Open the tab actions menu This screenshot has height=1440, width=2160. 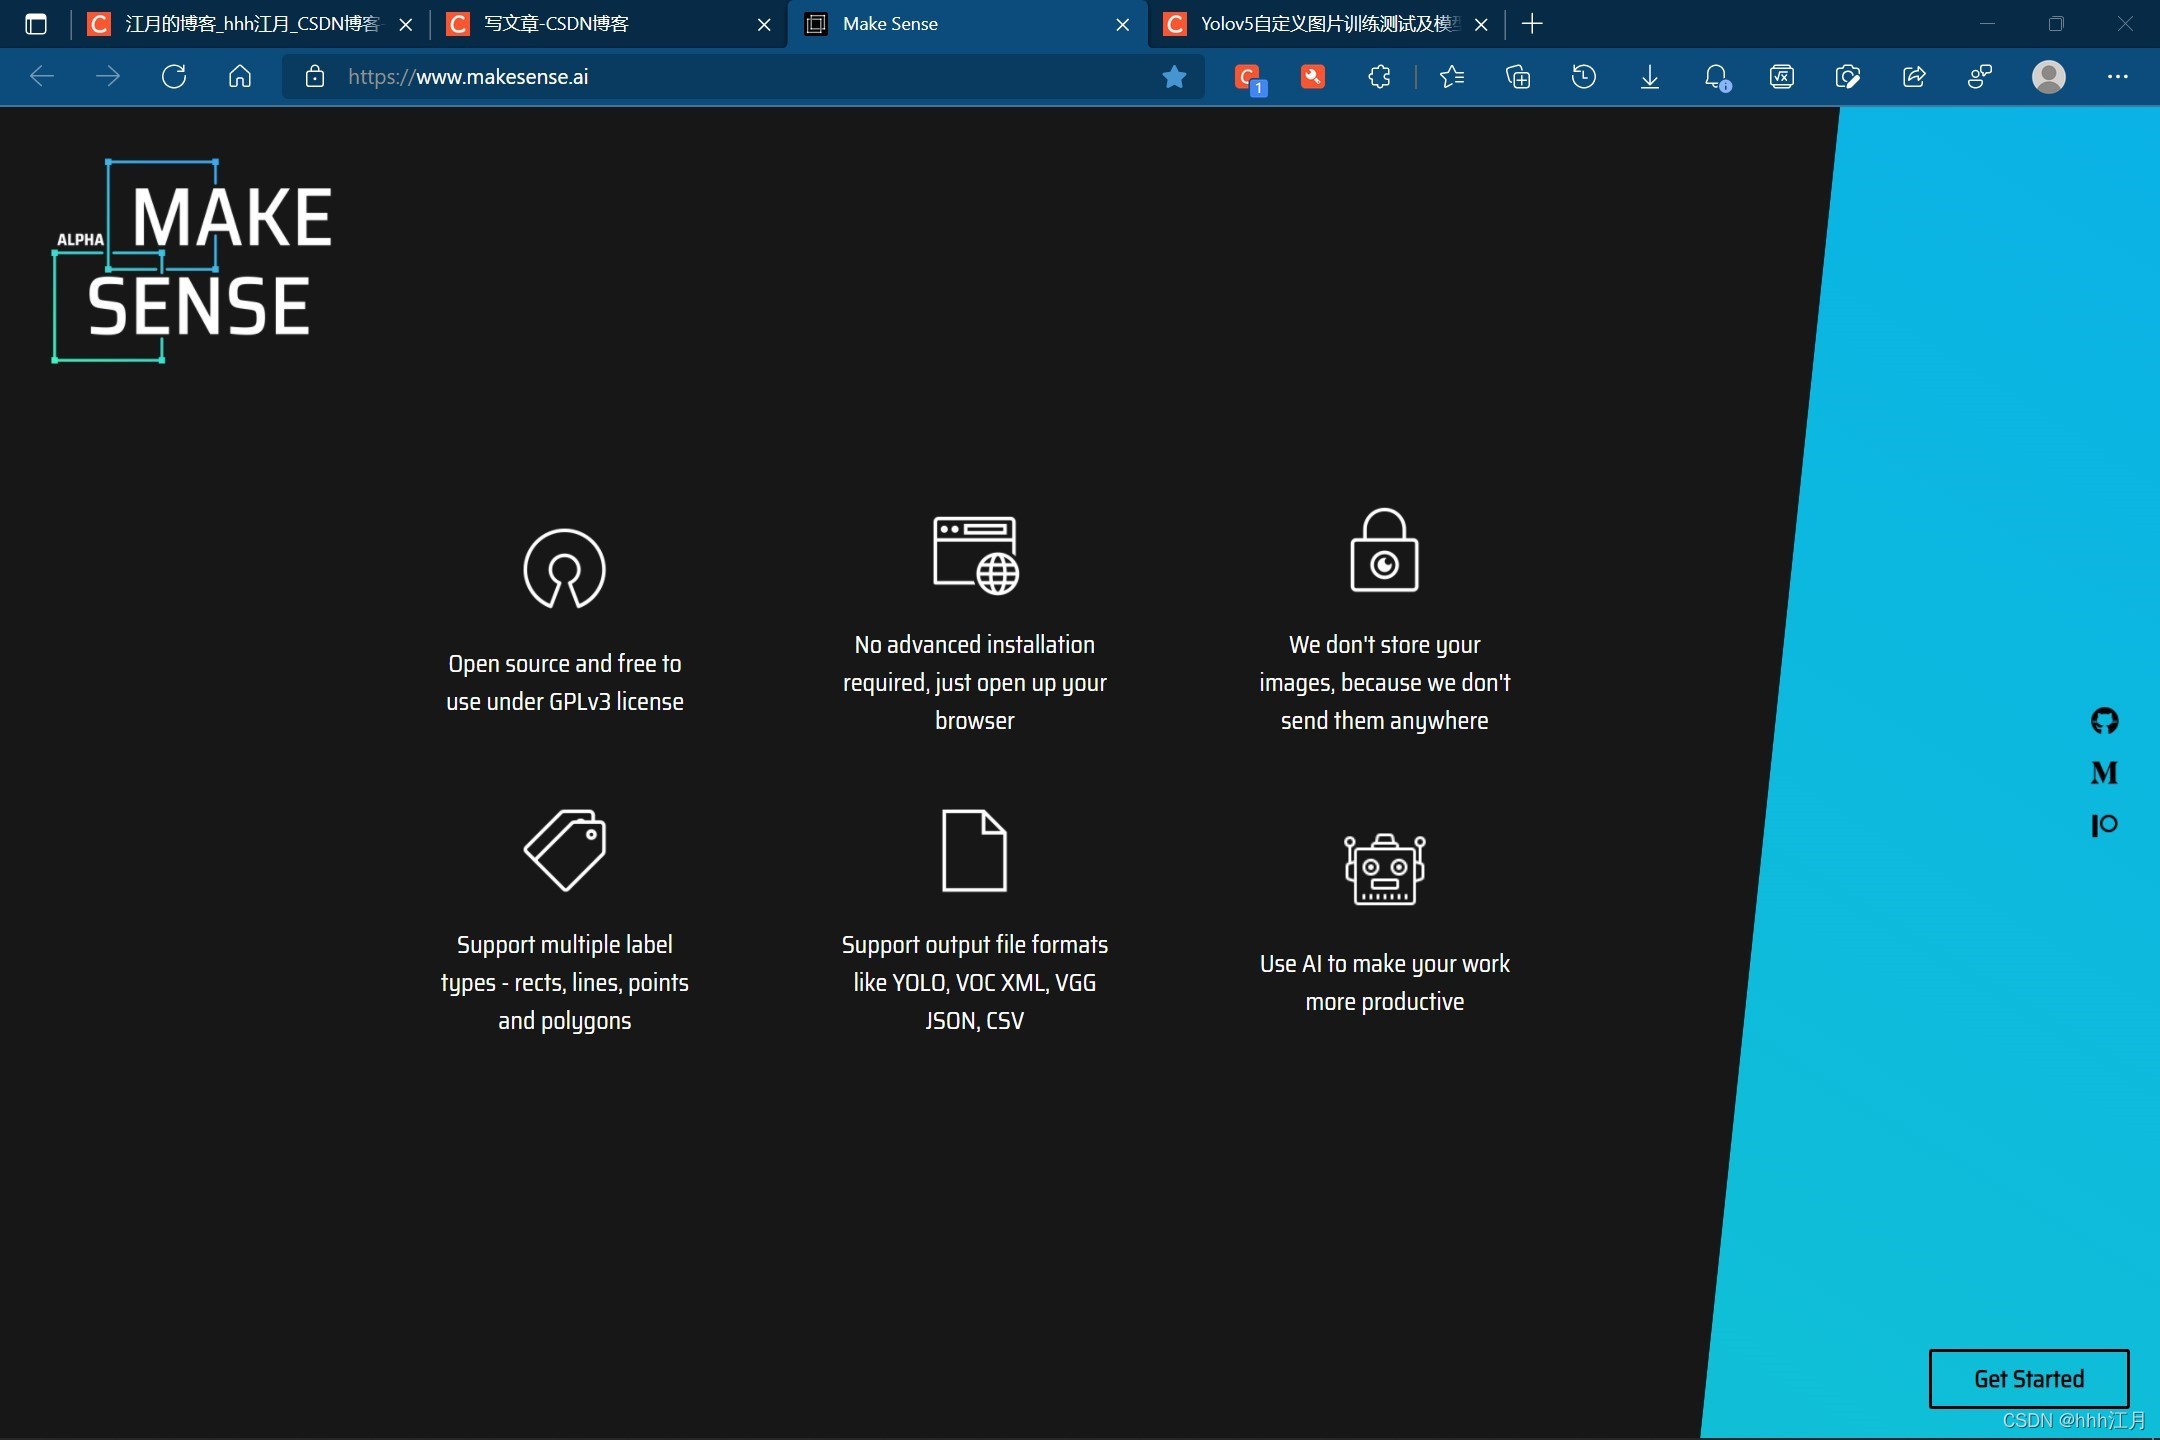pyautogui.click(x=36, y=24)
